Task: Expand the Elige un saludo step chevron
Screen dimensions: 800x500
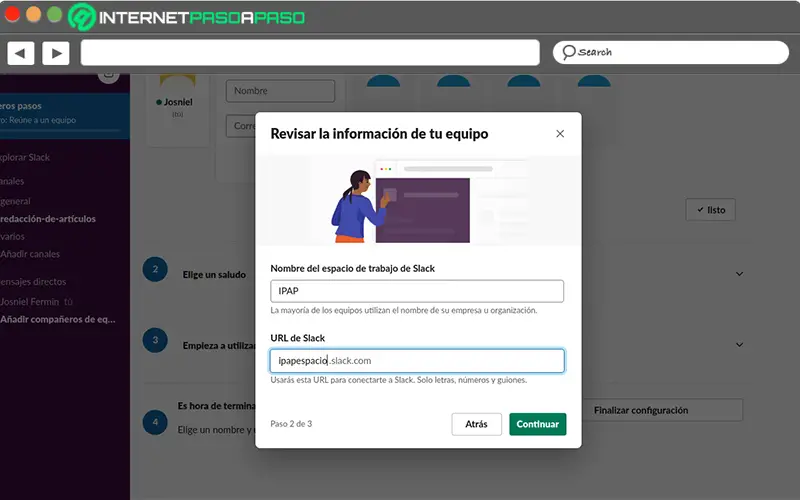Action: (x=739, y=274)
